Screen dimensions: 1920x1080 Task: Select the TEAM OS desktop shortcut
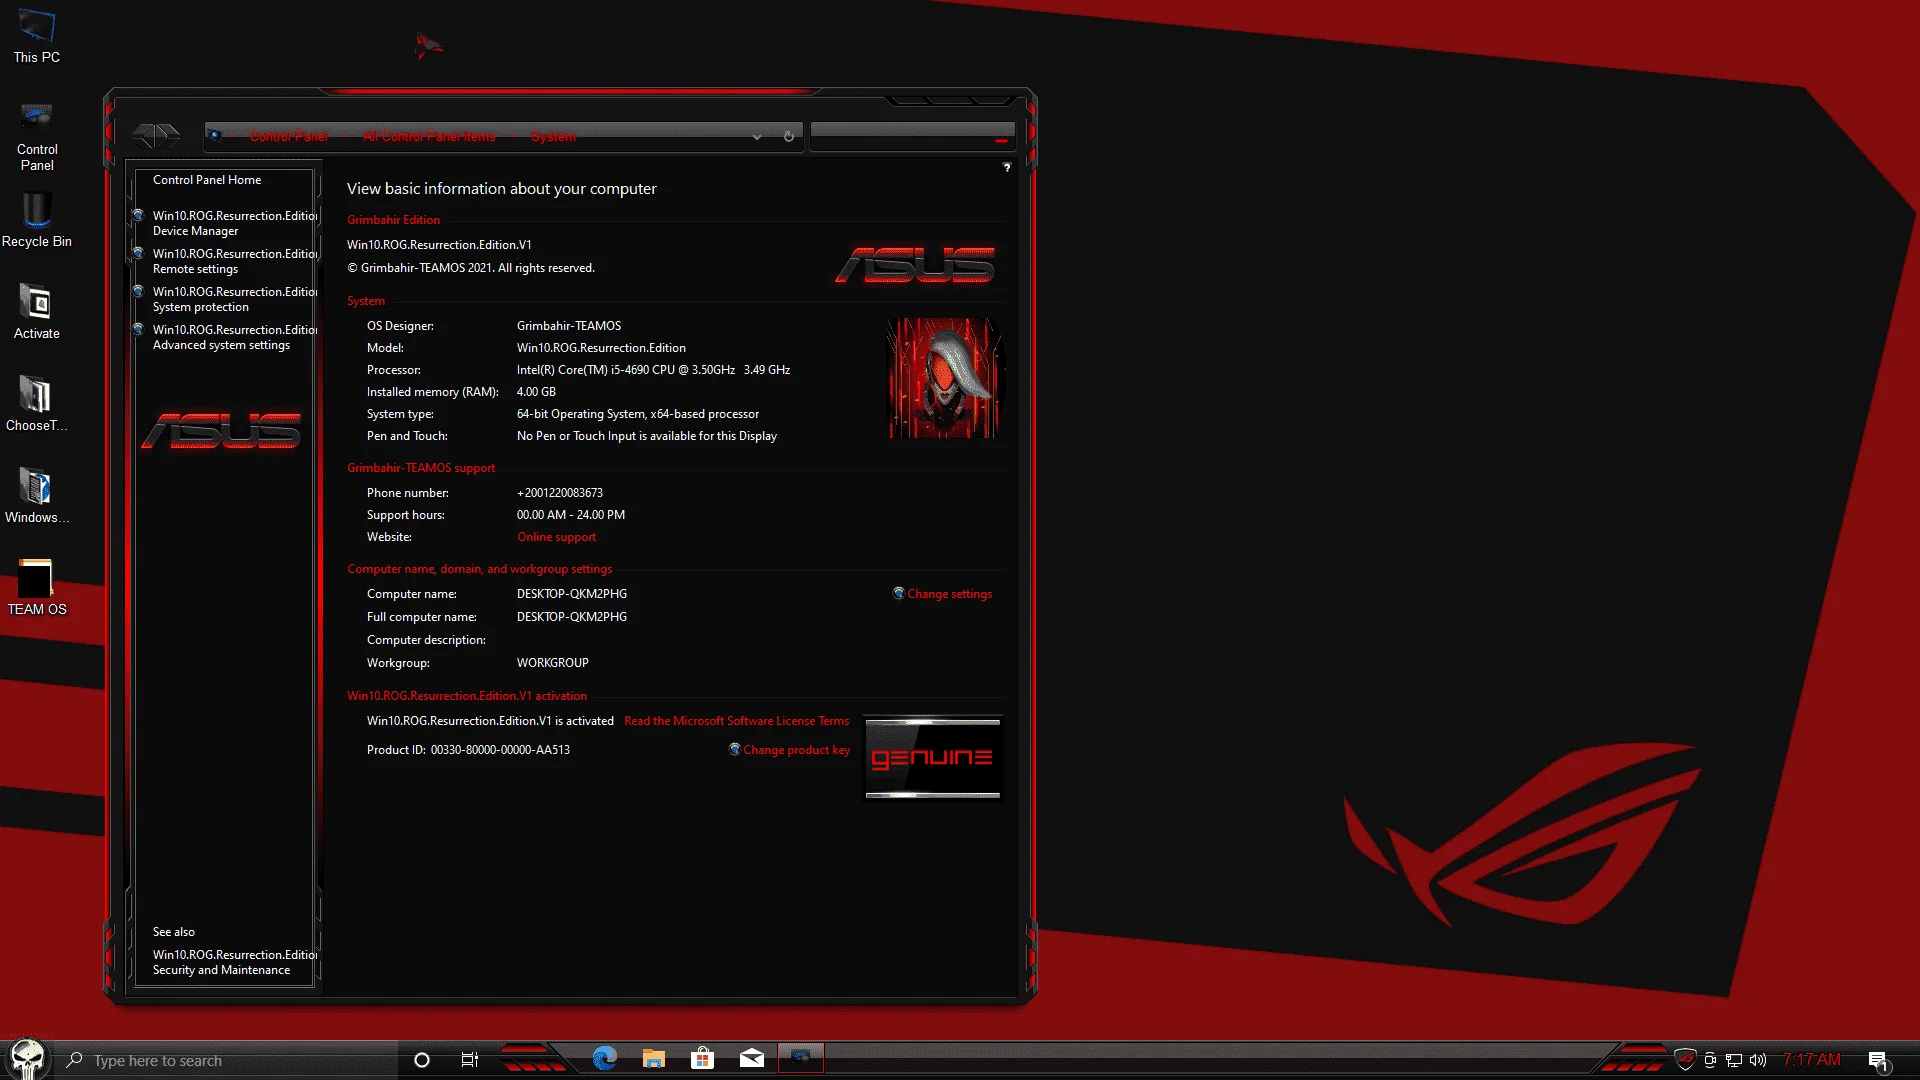(37, 589)
